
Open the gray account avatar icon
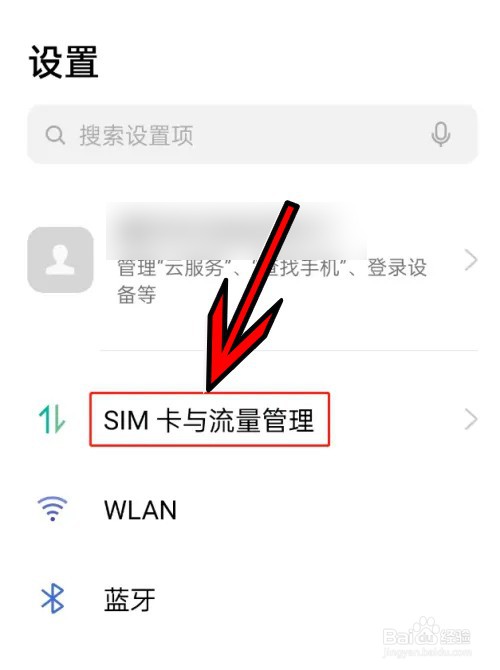pos(60,259)
